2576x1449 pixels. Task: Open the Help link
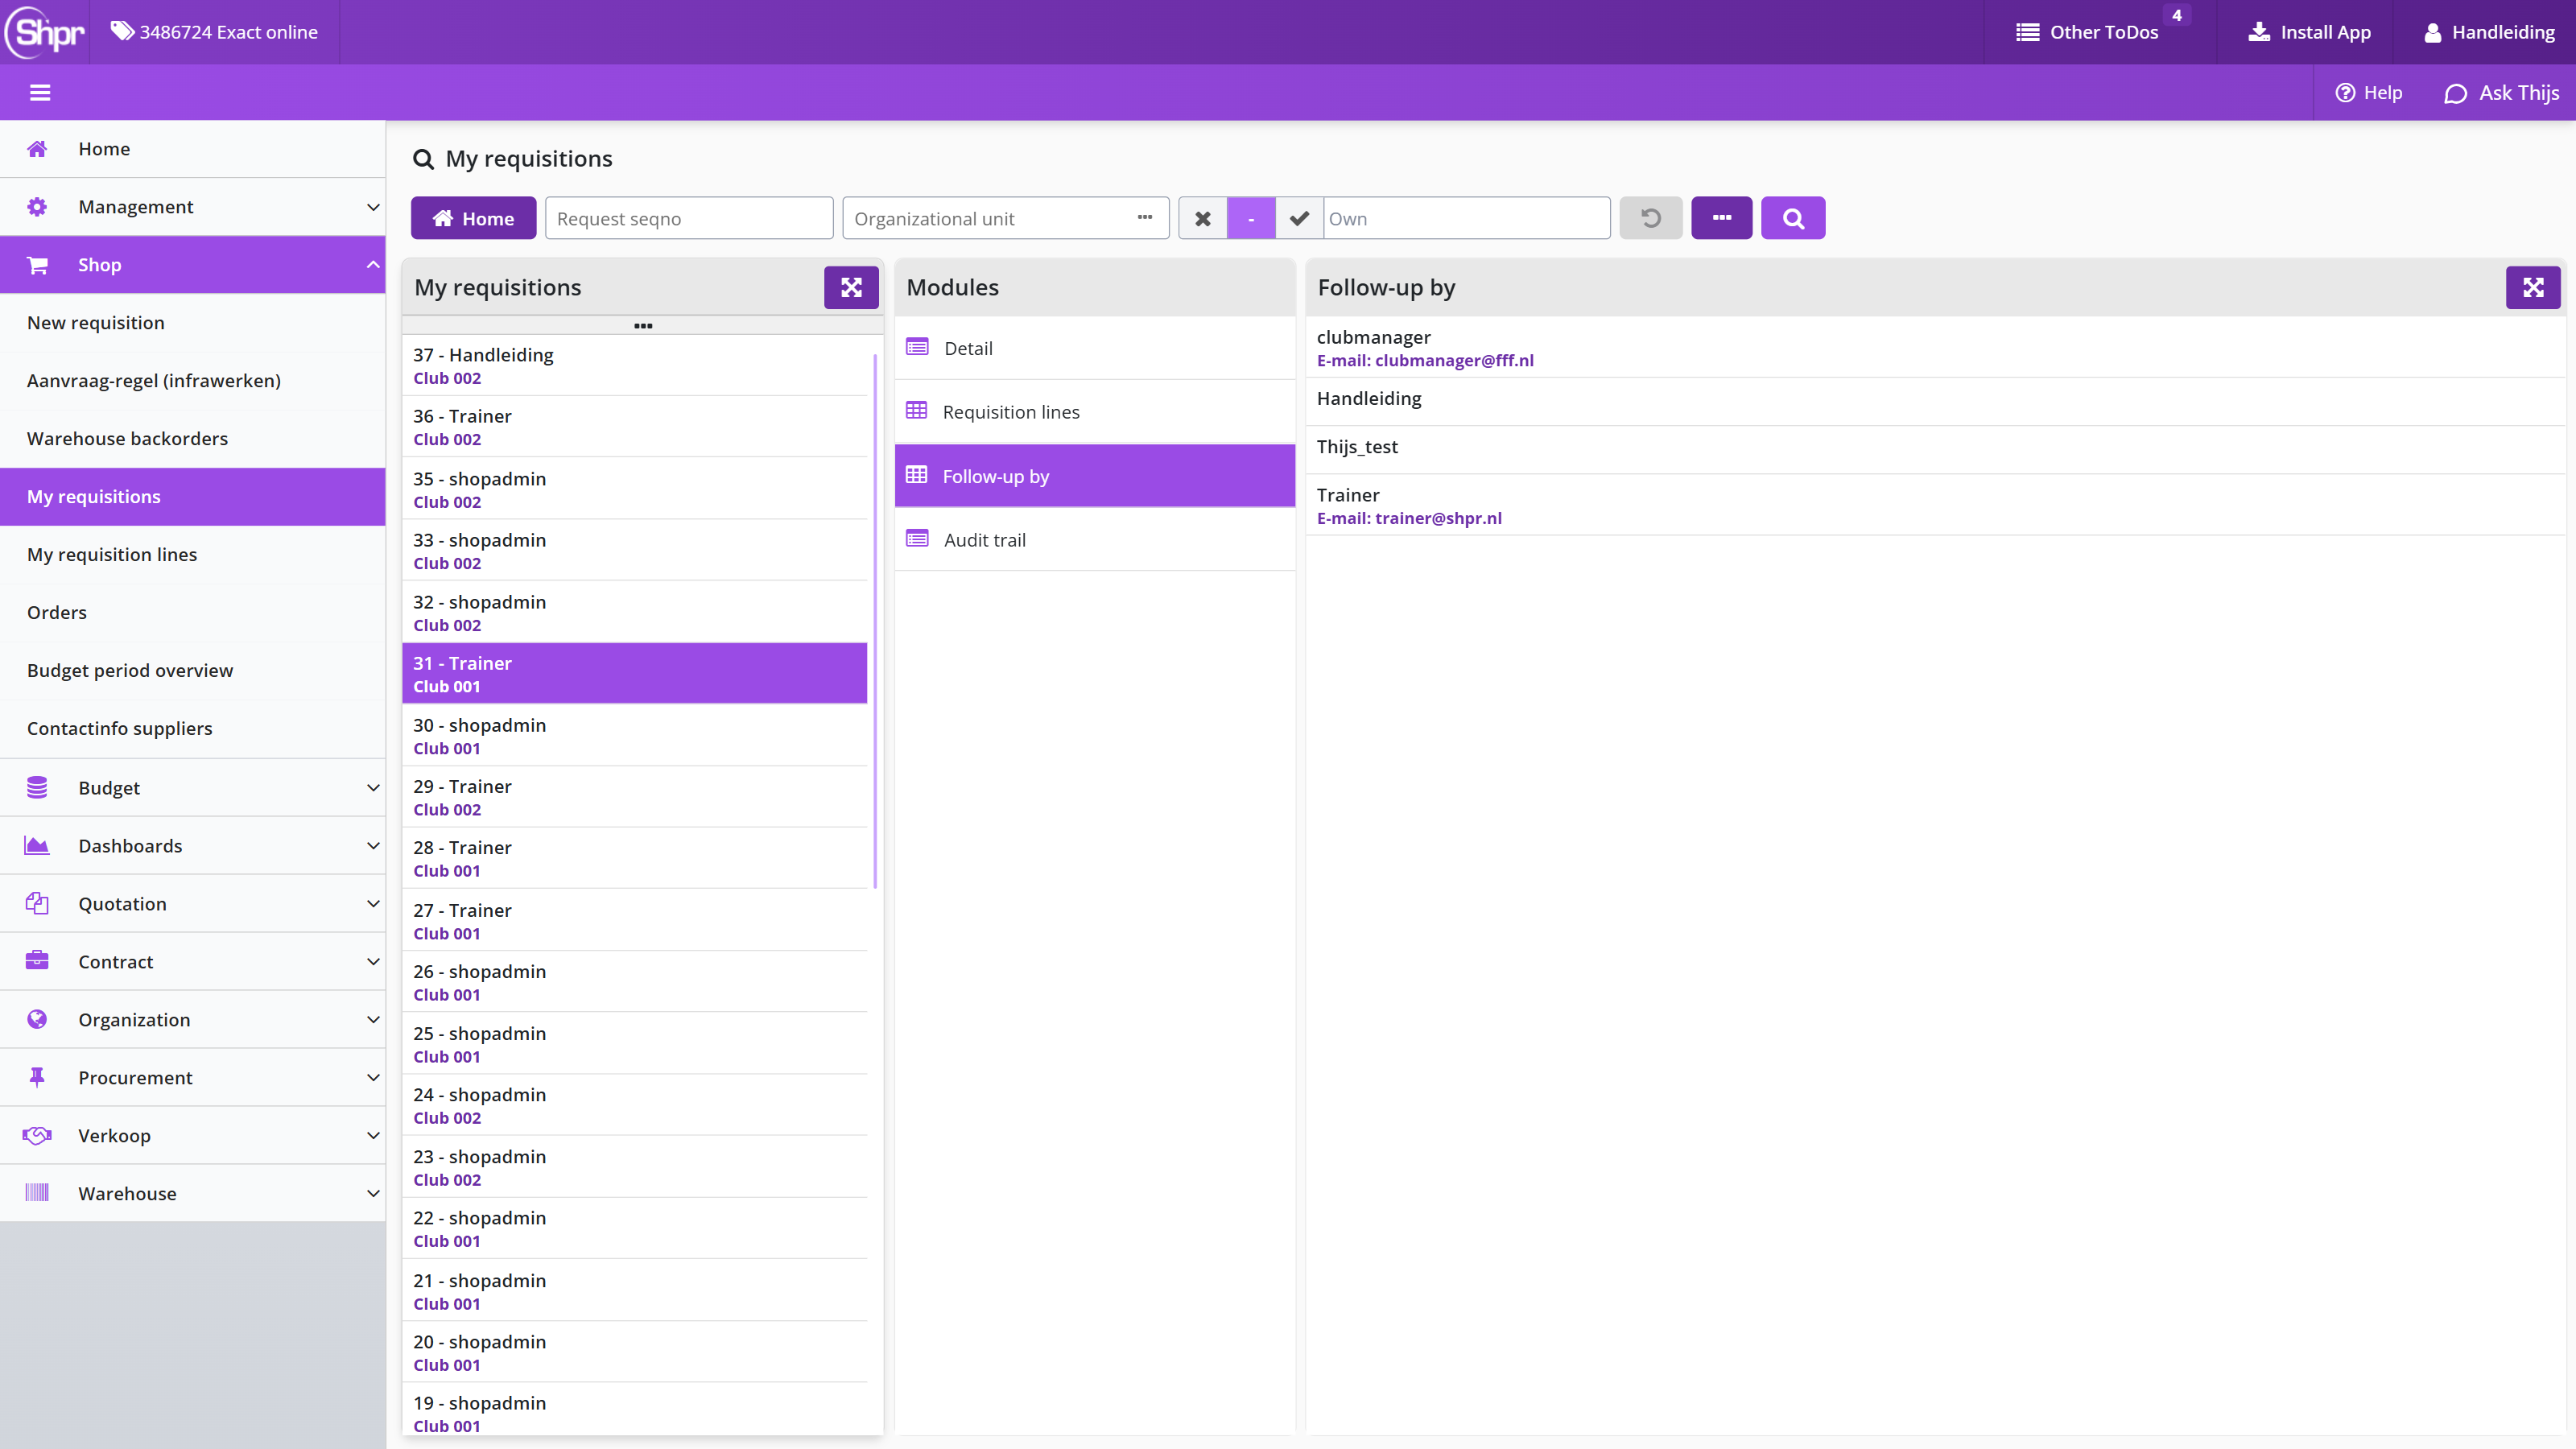(2368, 93)
